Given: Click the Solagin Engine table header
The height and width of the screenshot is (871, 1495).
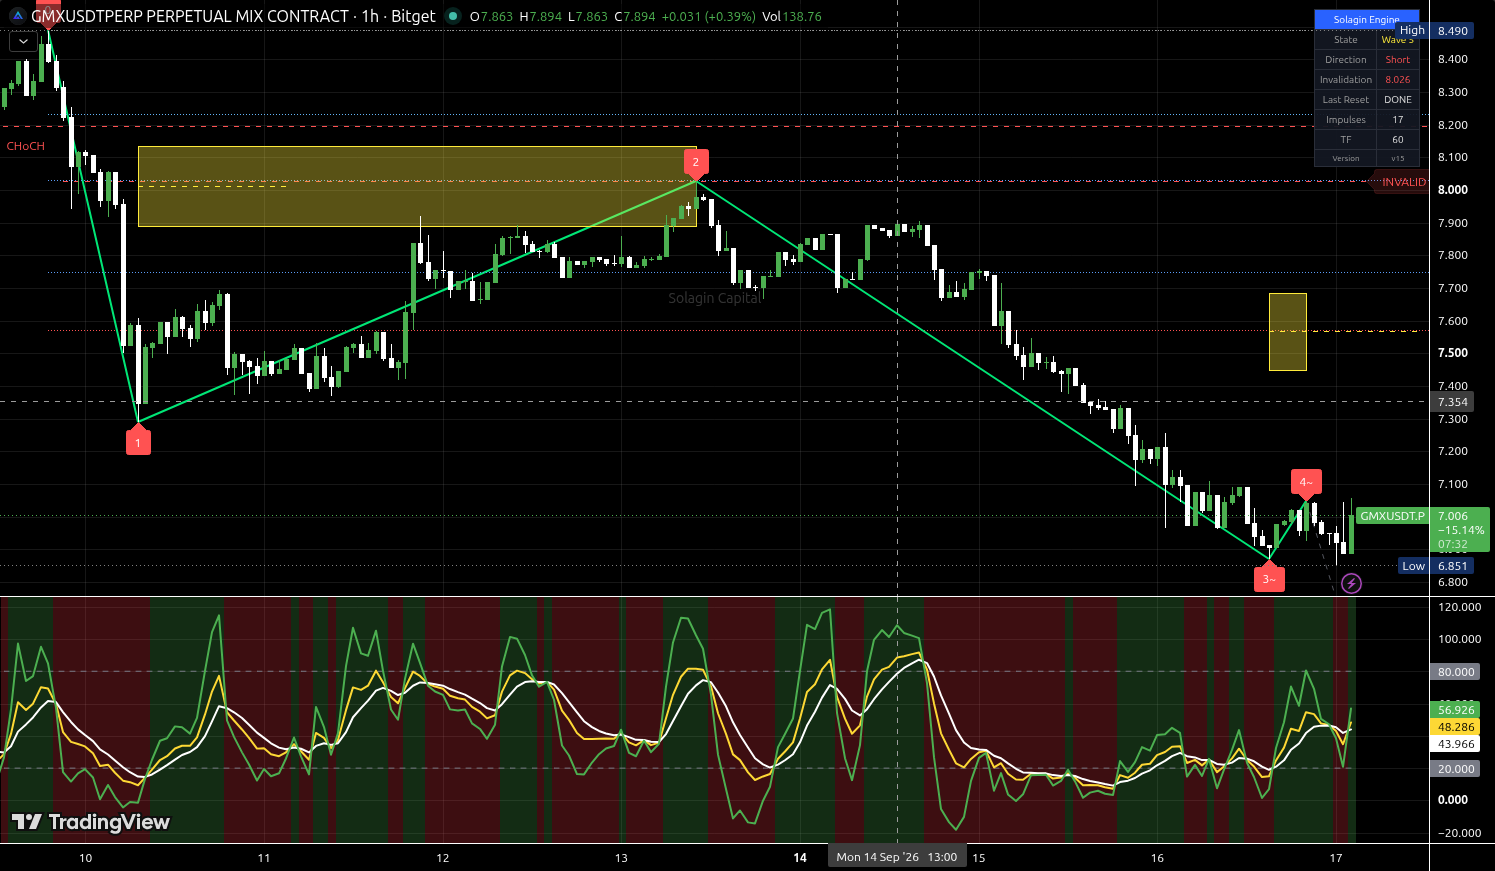Looking at the screenshot, I should 1366,20.
